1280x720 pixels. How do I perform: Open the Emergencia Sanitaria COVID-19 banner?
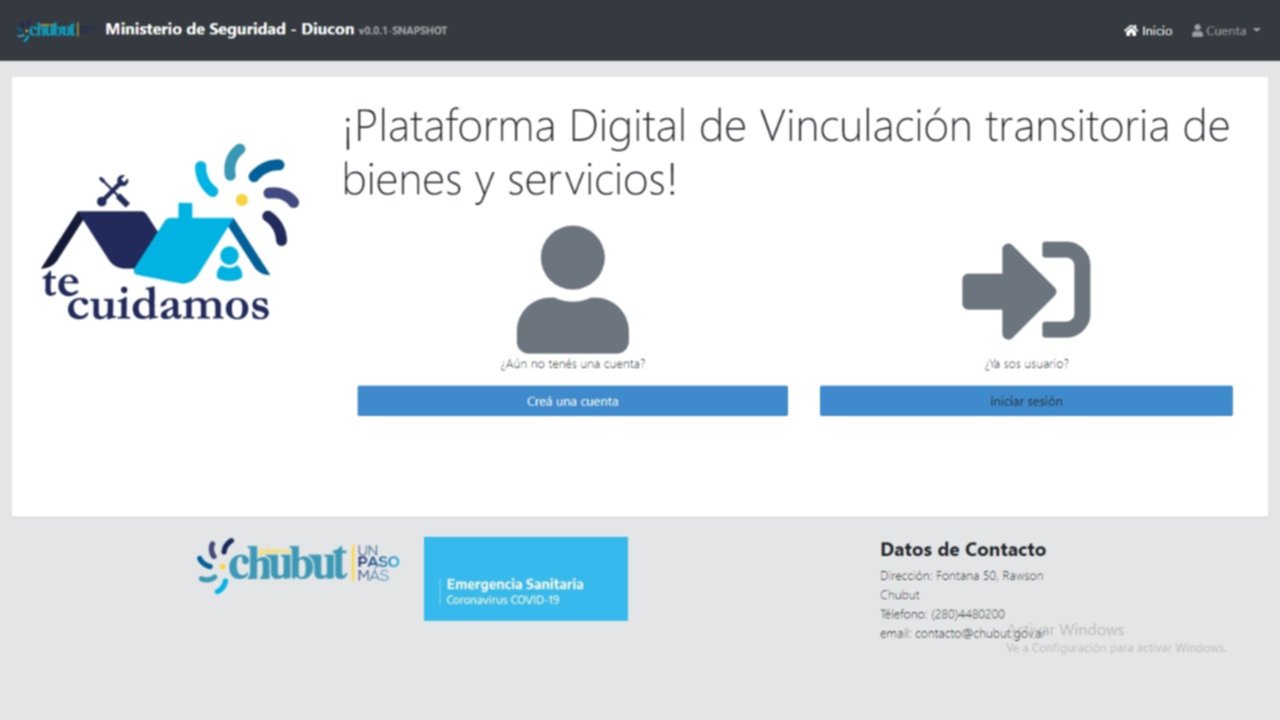coord(525,579)
